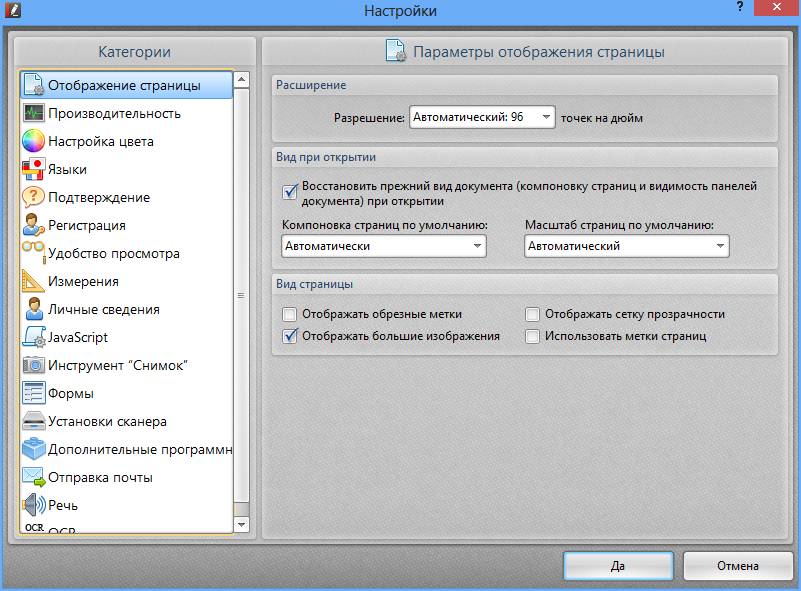Select the Установки сканера label

point(107,421)
